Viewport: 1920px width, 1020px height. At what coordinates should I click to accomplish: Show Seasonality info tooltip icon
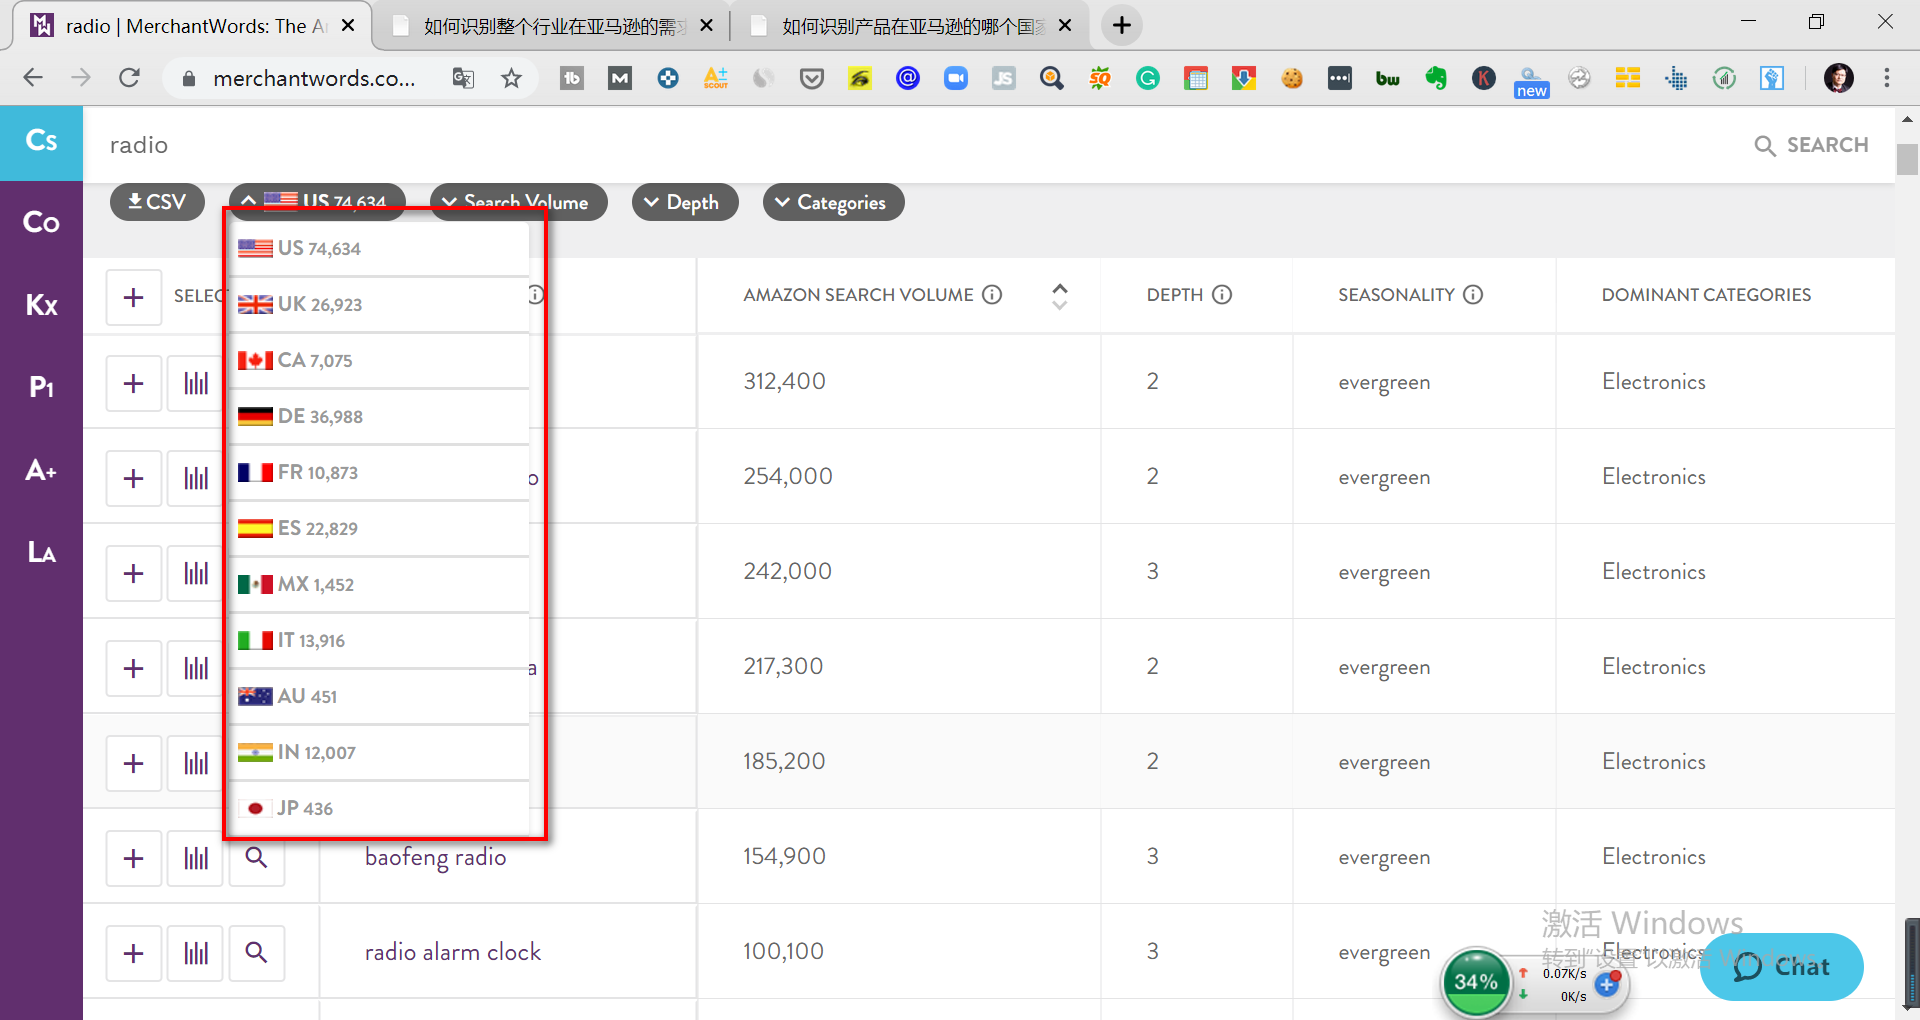click(1473, 294)
